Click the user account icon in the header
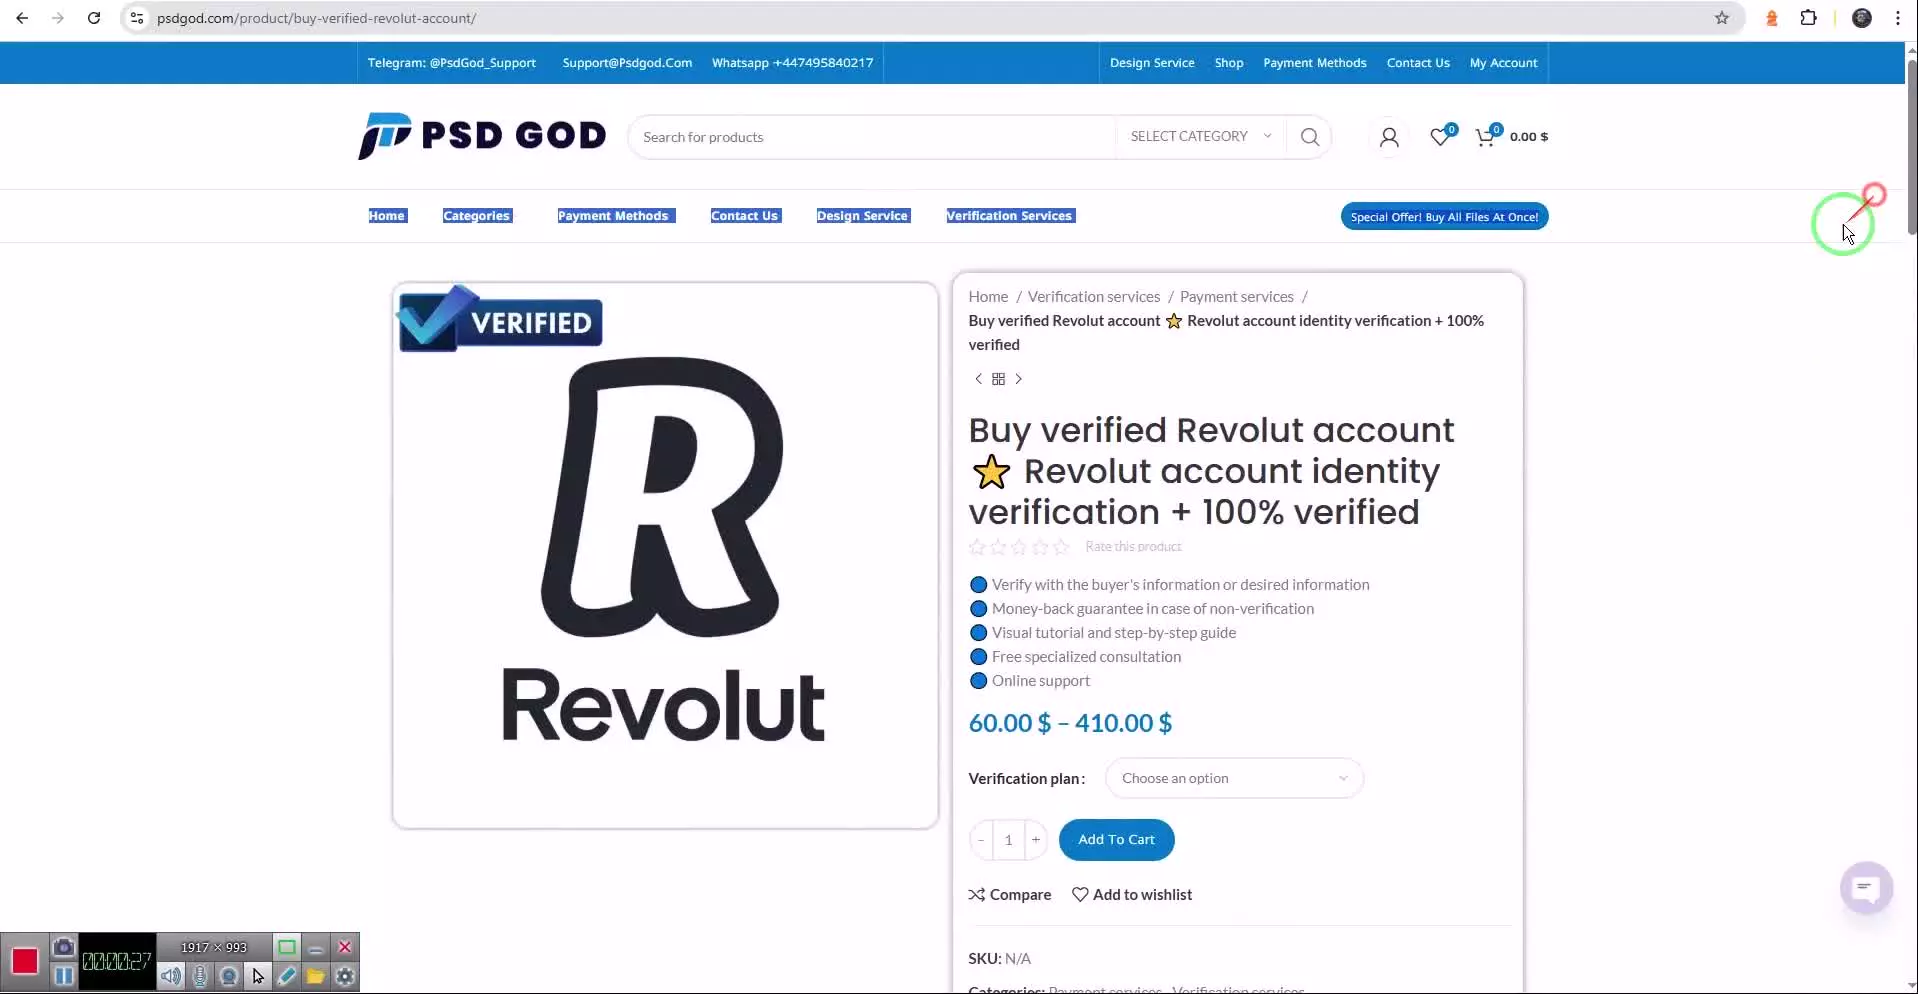This screenshot has height=994, width=1918. [1389, 137]
